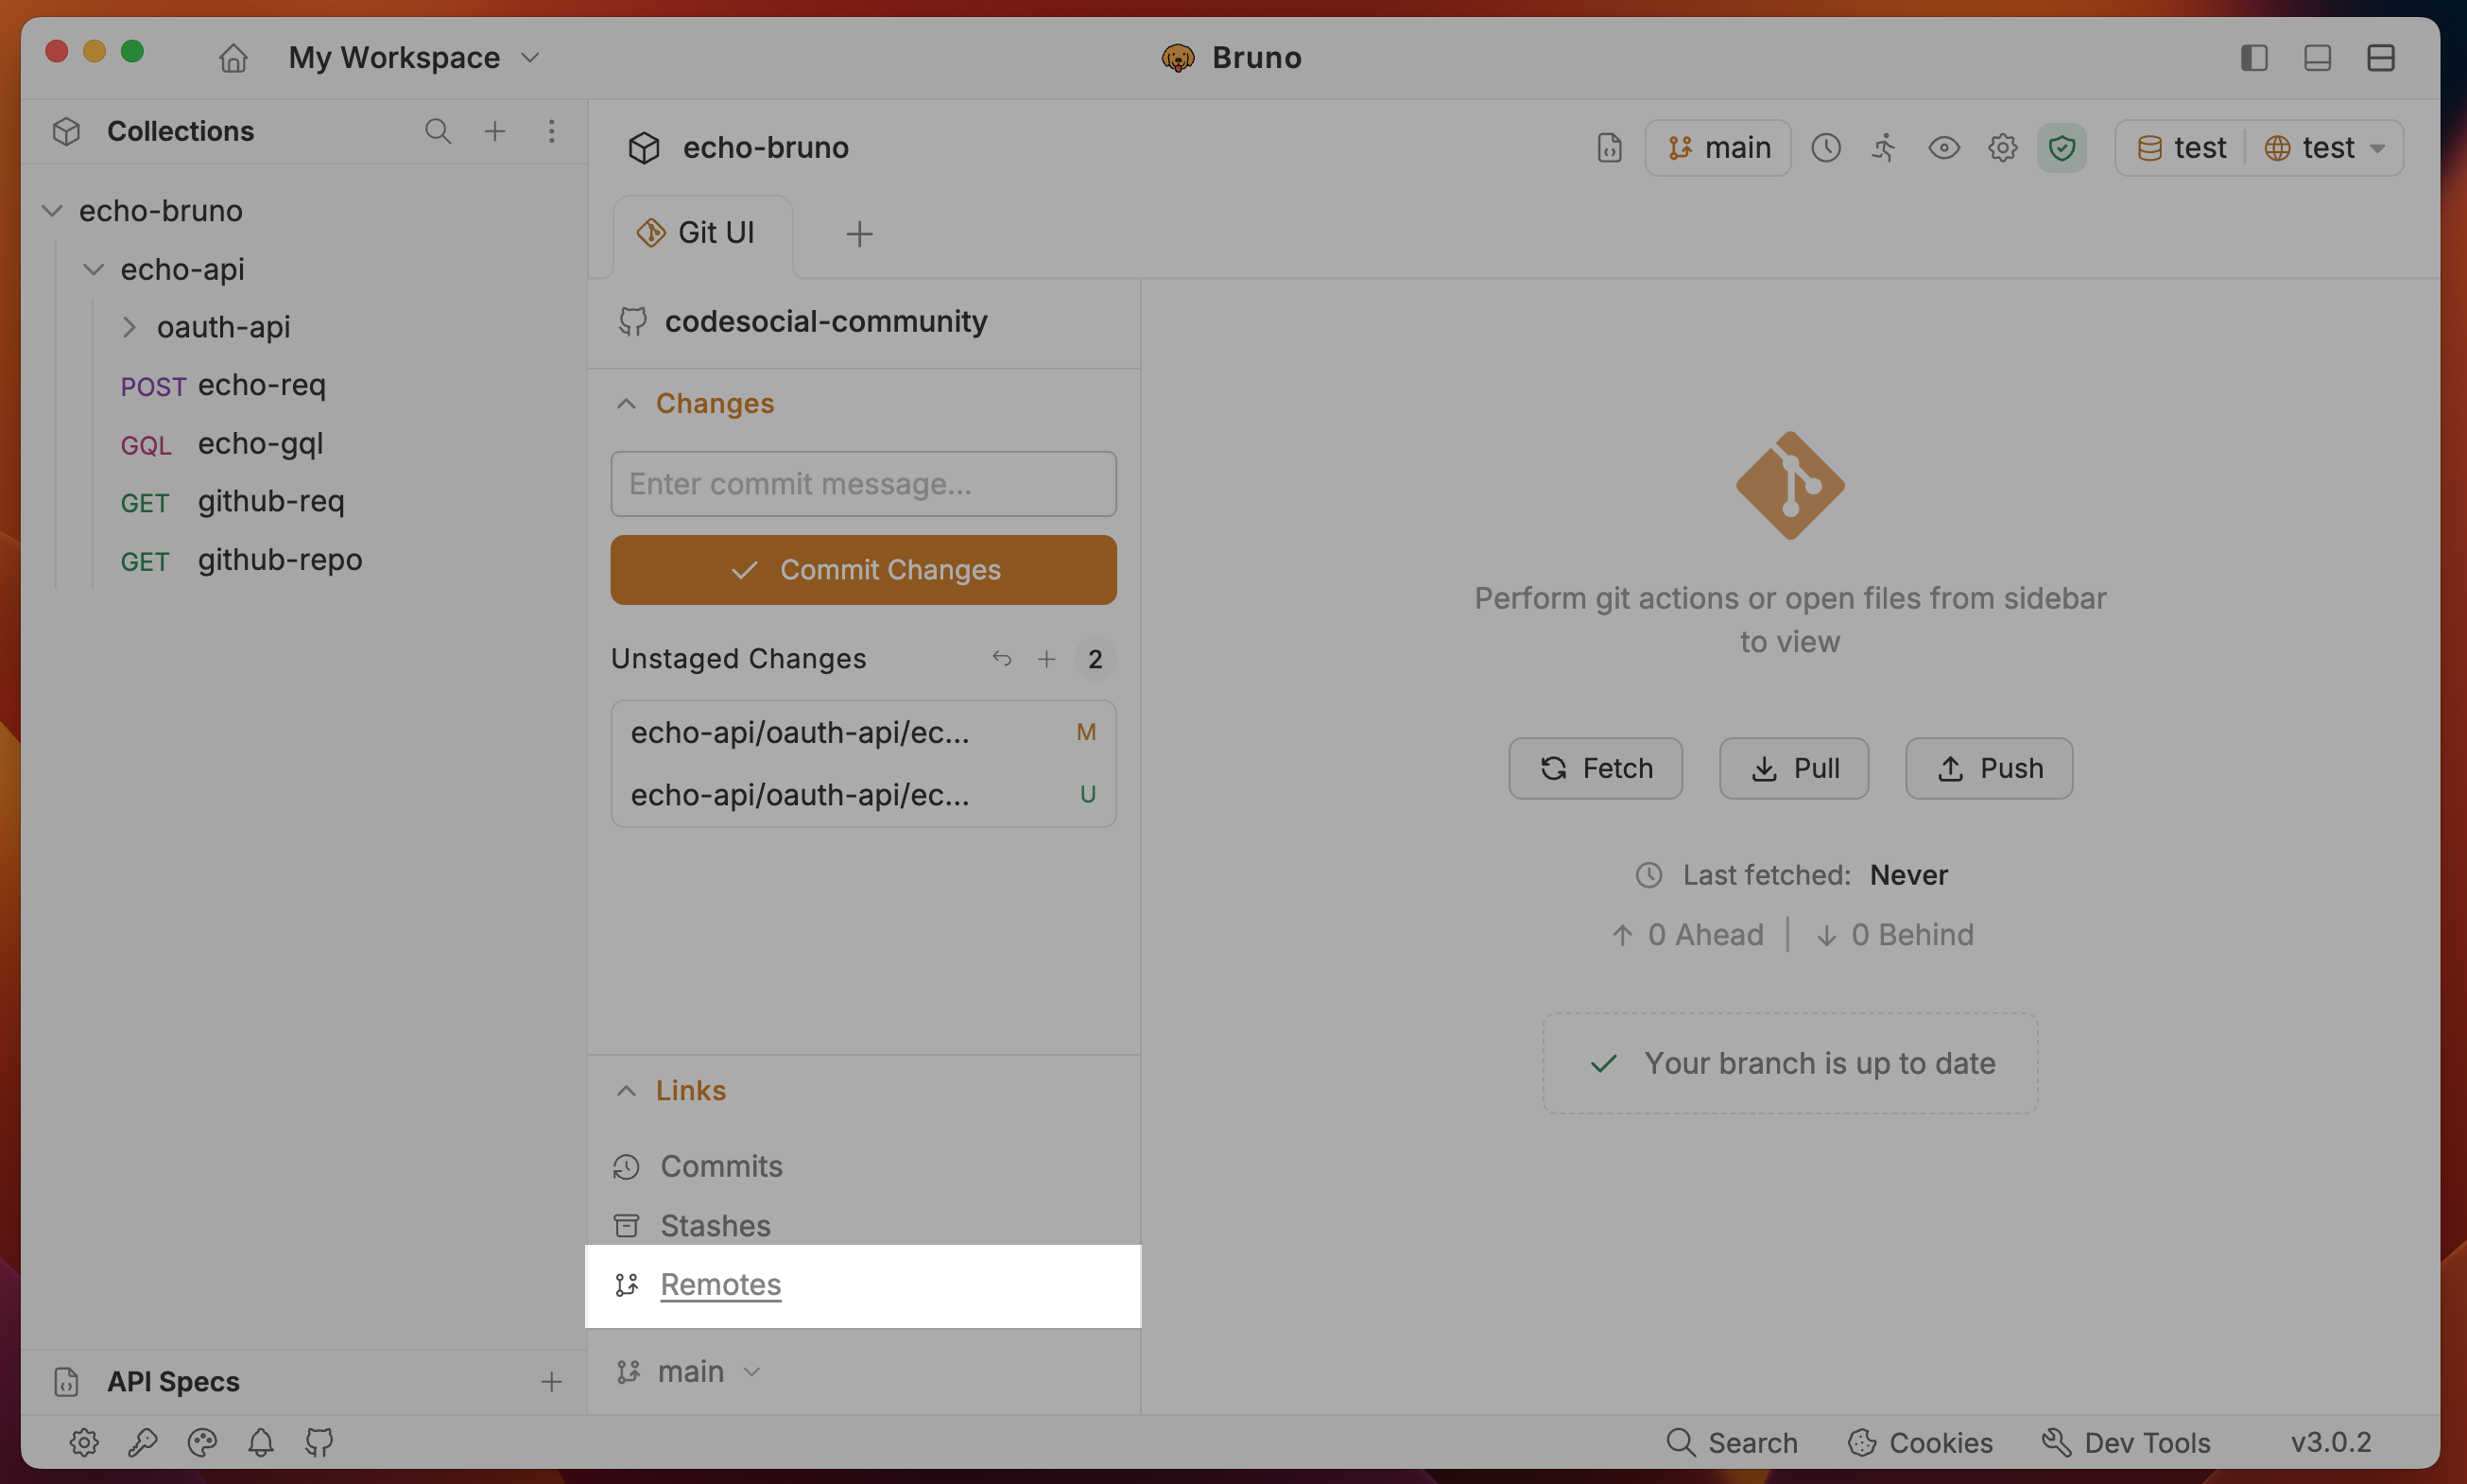Viewport: 2467px width, 1484px height.
Task: Click GitHub cat icon in status bar
Action: [x=319, y=1442]
